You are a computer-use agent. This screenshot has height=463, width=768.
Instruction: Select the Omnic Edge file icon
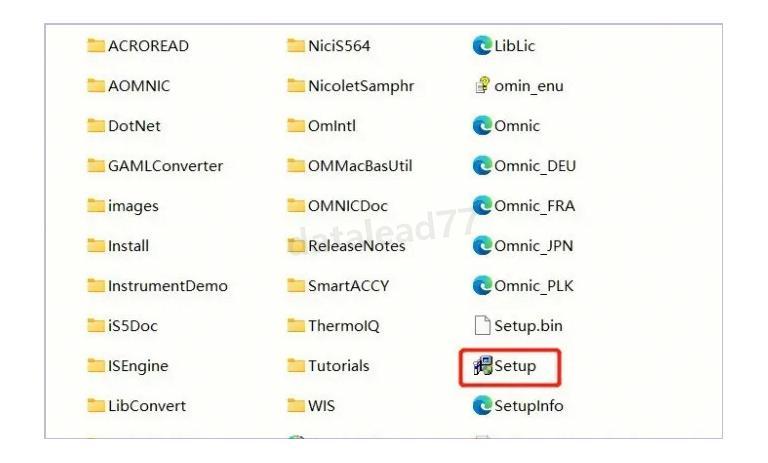(x=482, y=126)
